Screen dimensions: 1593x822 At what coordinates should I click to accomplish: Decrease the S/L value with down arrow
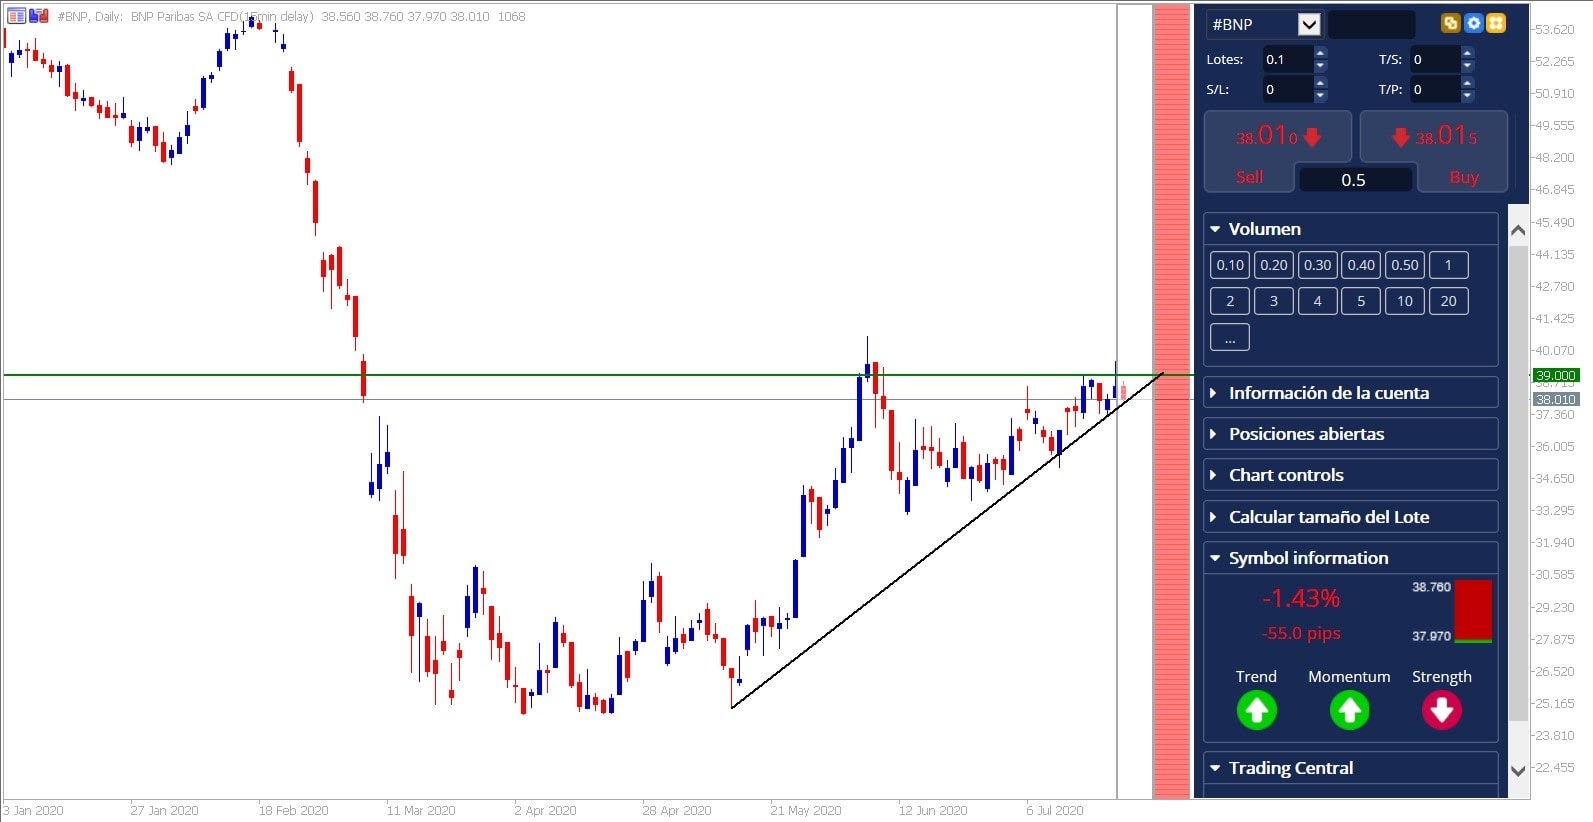[1320, 96]
